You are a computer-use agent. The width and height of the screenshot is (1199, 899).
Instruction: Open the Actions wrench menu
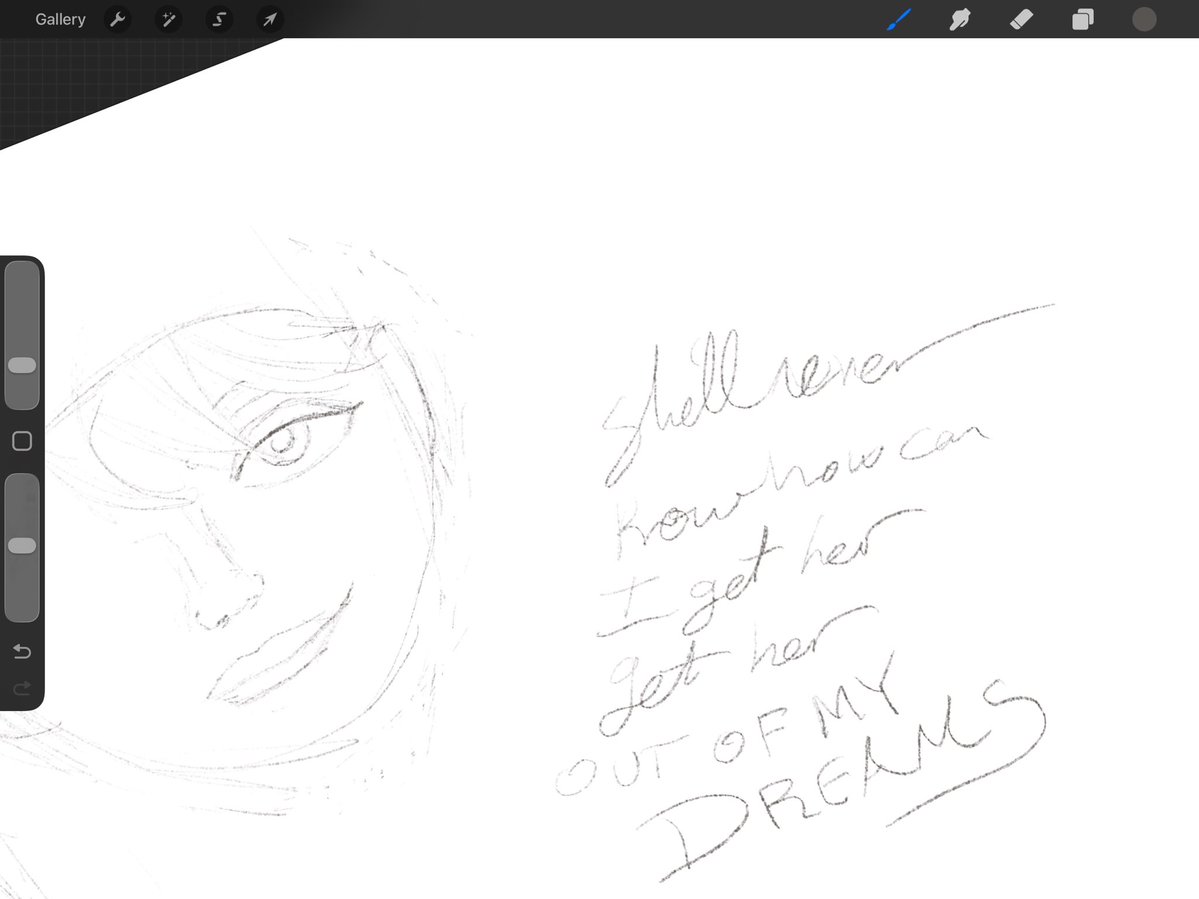tap(118, 19)
